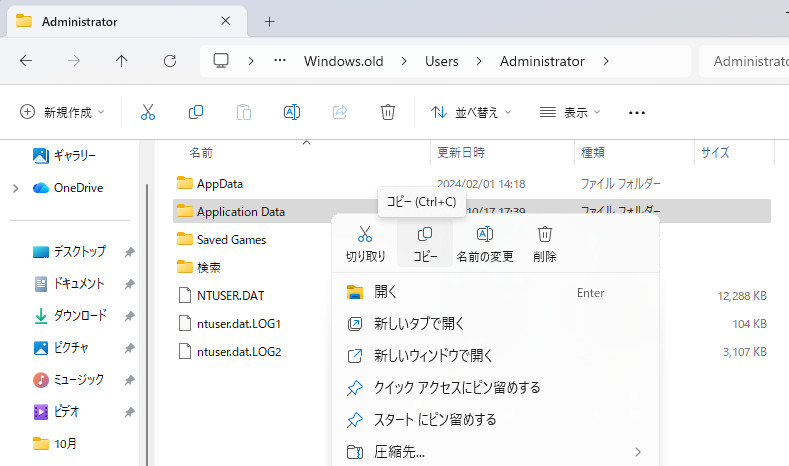Select 新しいウィンドウで開く menu entry
Viewport: 789px width, 466px height.
[x=495, y=356]
